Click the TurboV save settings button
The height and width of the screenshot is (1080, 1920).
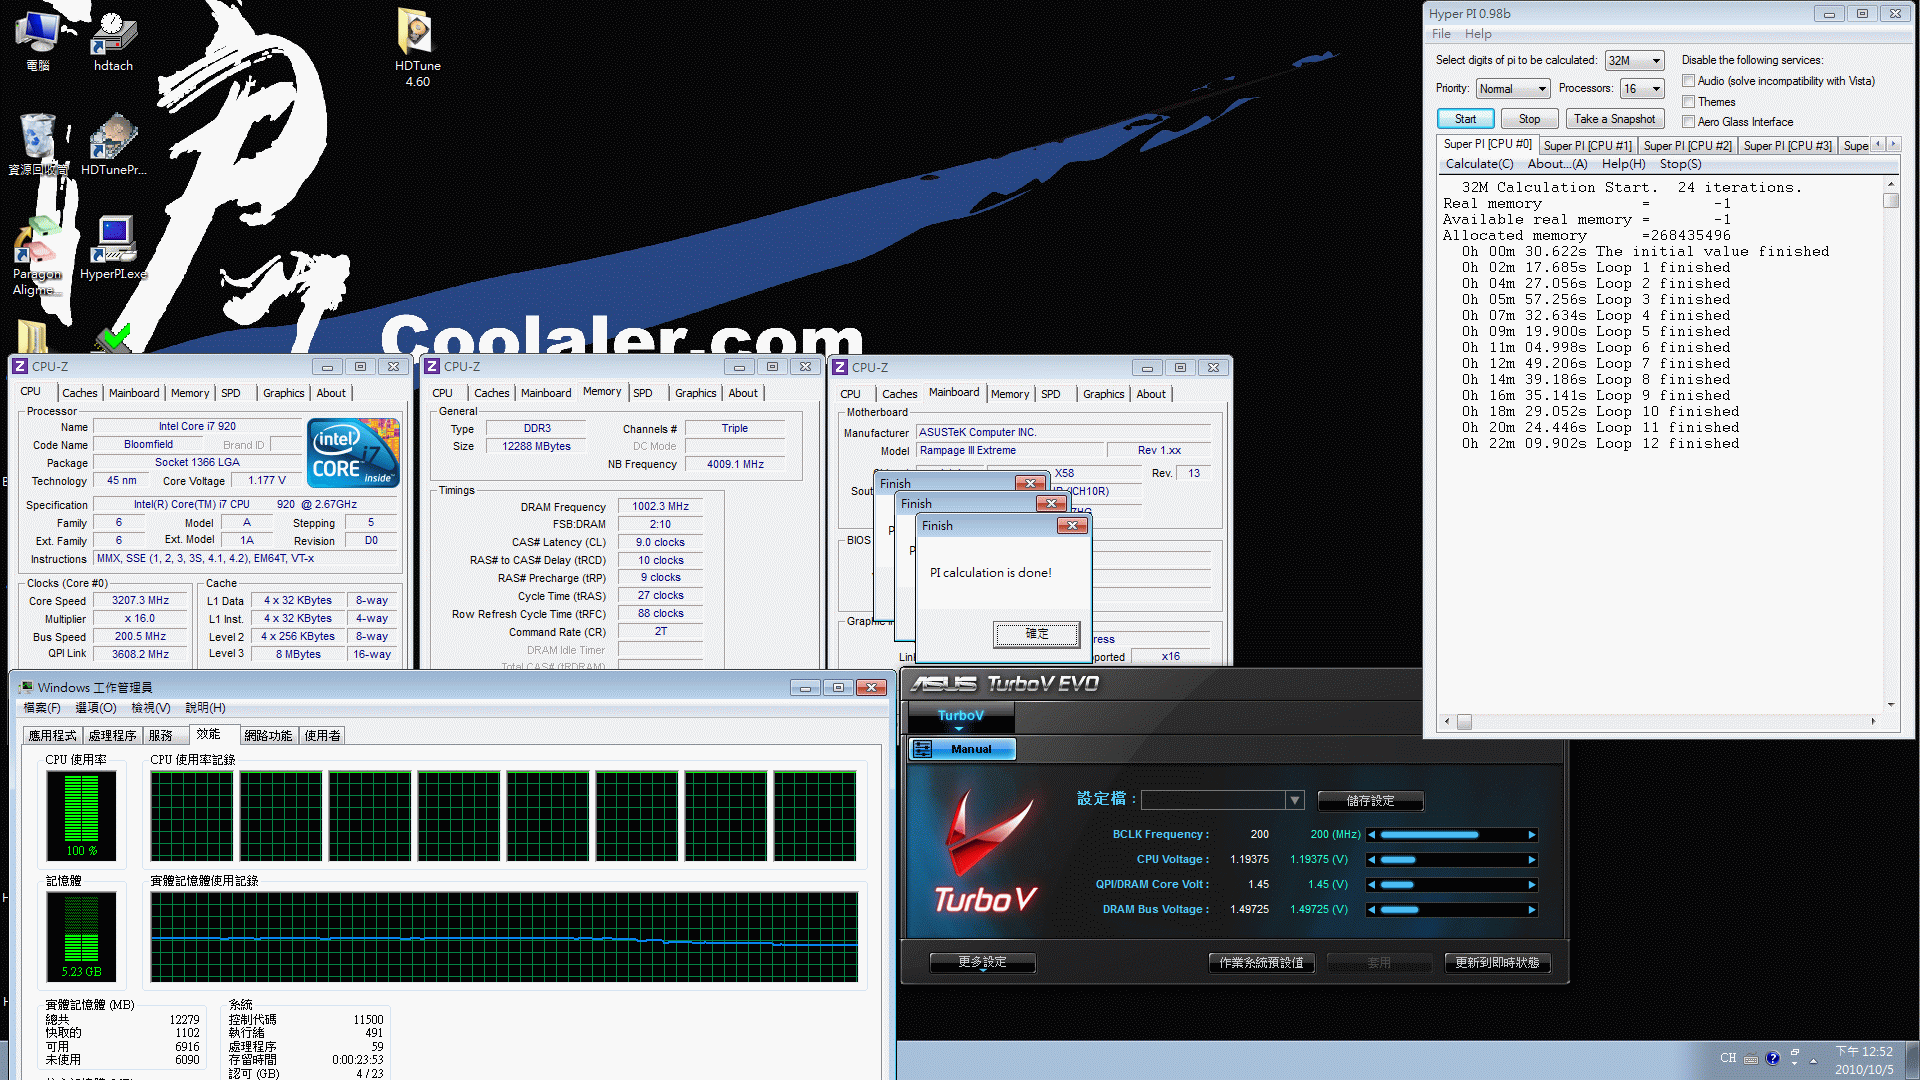coord(1370,801)
